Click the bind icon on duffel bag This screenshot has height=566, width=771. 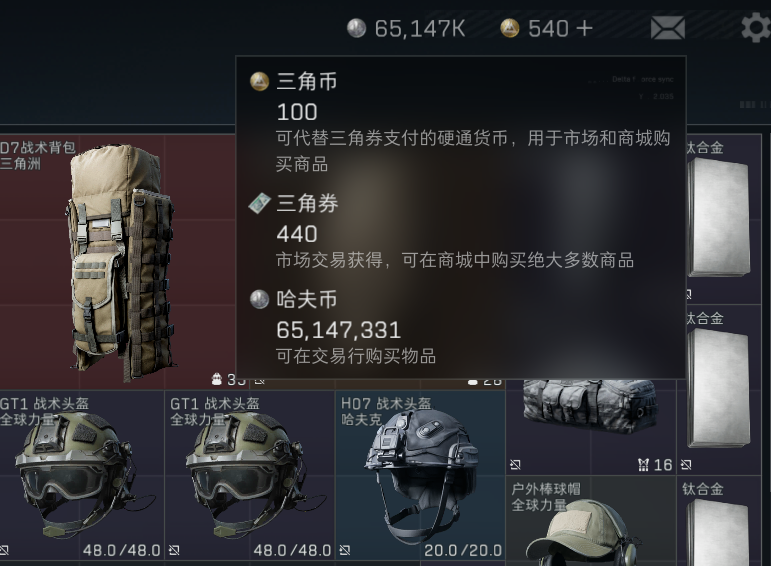[515, 465]
